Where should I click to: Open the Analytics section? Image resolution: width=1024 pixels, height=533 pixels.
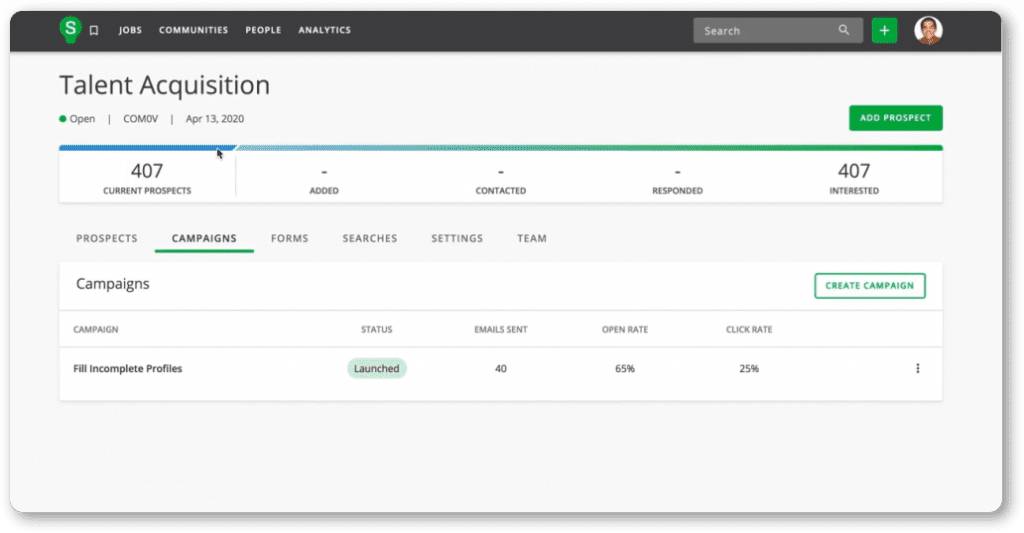pyautogui.click(x=324, y=31)
